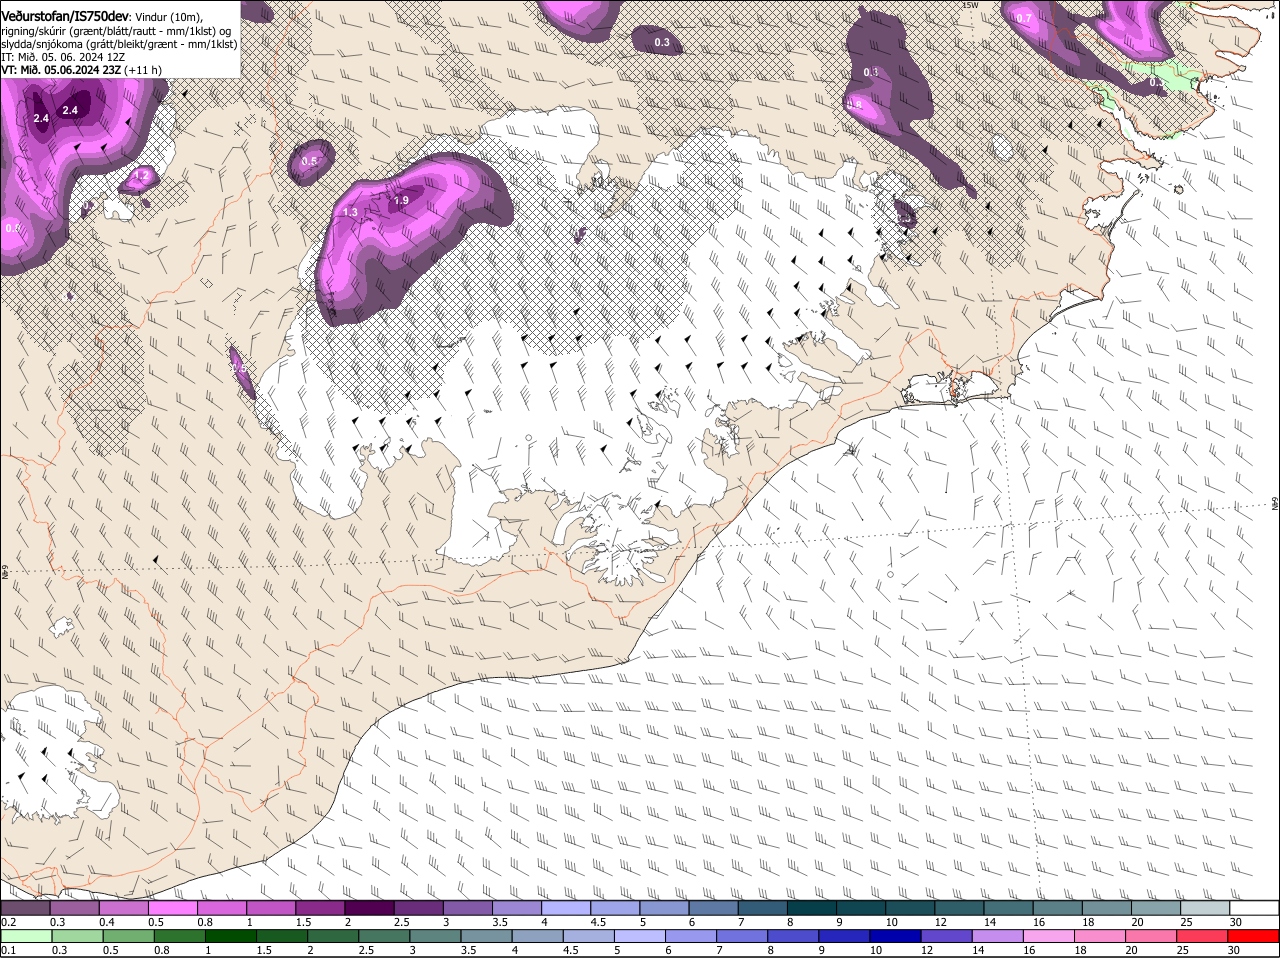Pick the upper legend swatch between 3 and 3.5

click(467, 908)
